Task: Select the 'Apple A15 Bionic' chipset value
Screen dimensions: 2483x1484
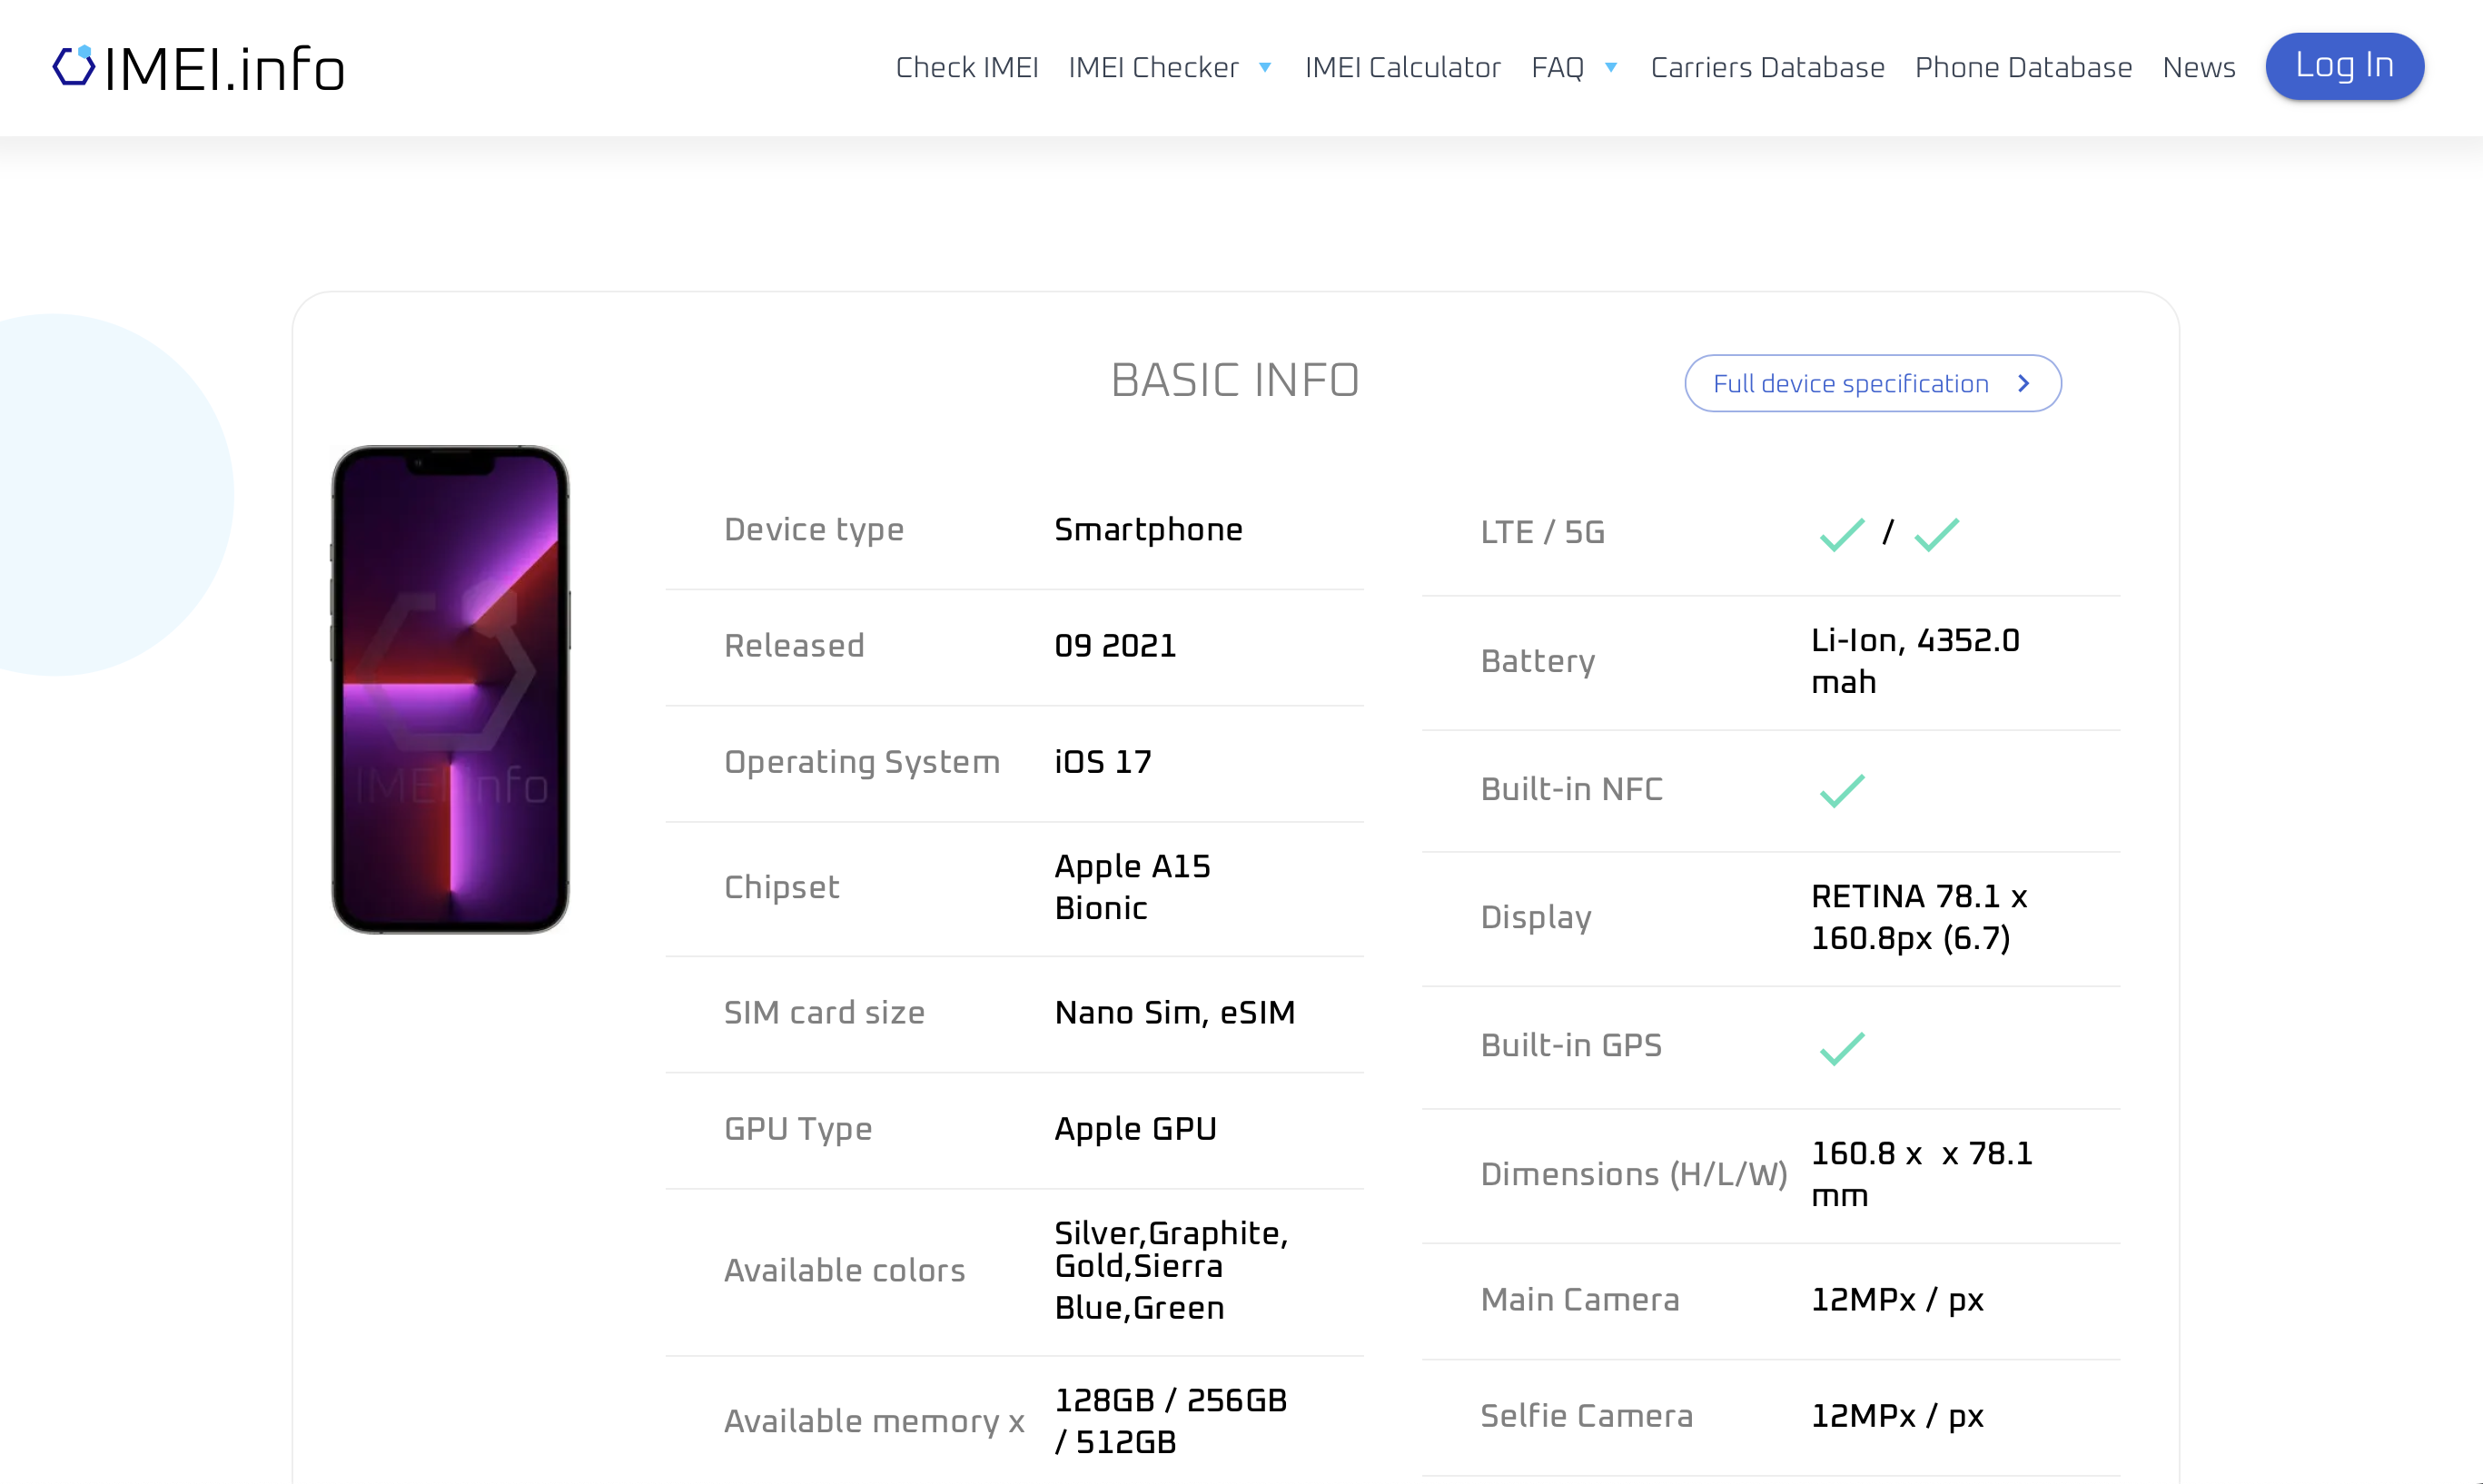Action: pyautogui.click(x=1132, y=887)
